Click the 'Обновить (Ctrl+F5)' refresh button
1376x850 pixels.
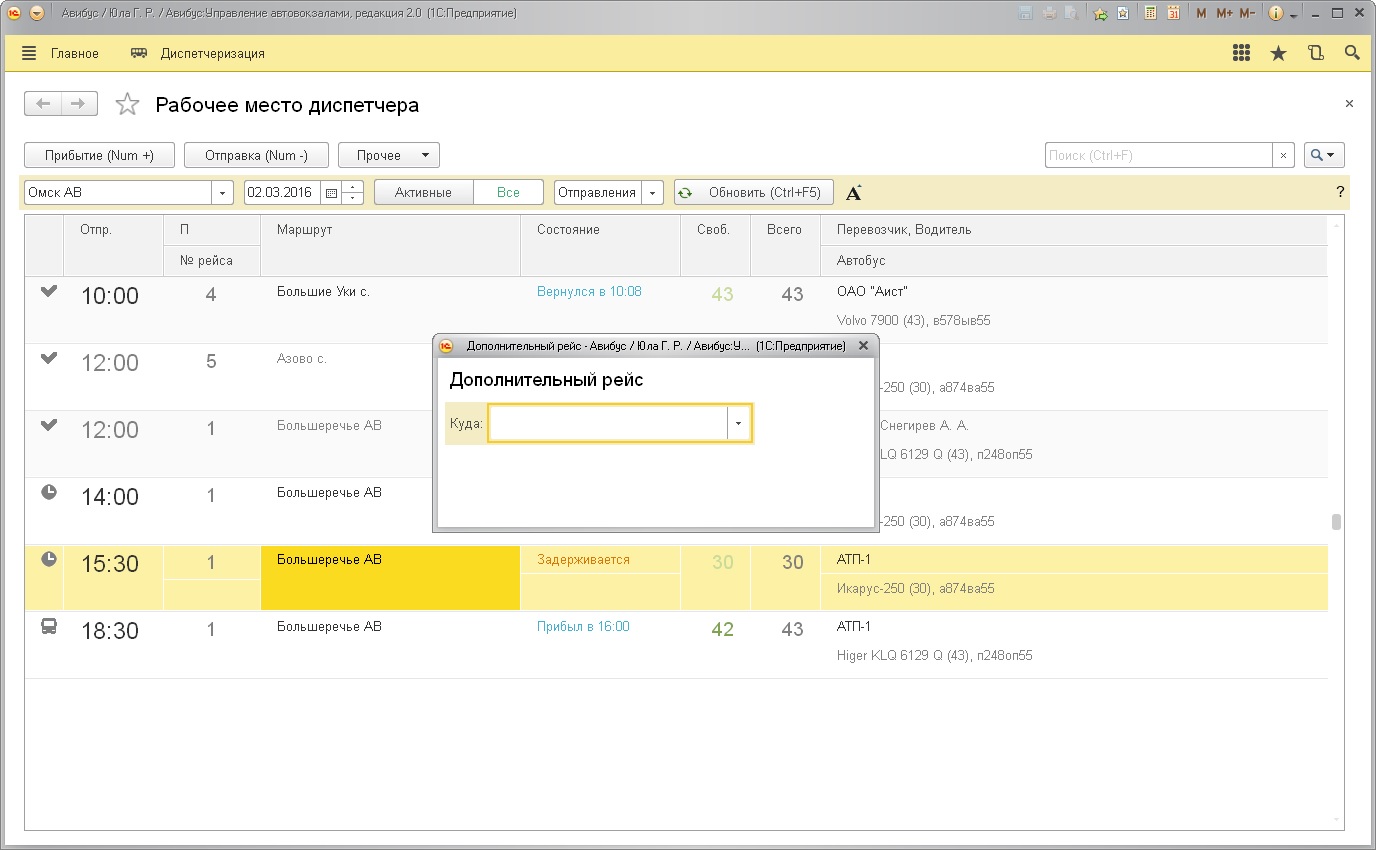pos(748,193)
